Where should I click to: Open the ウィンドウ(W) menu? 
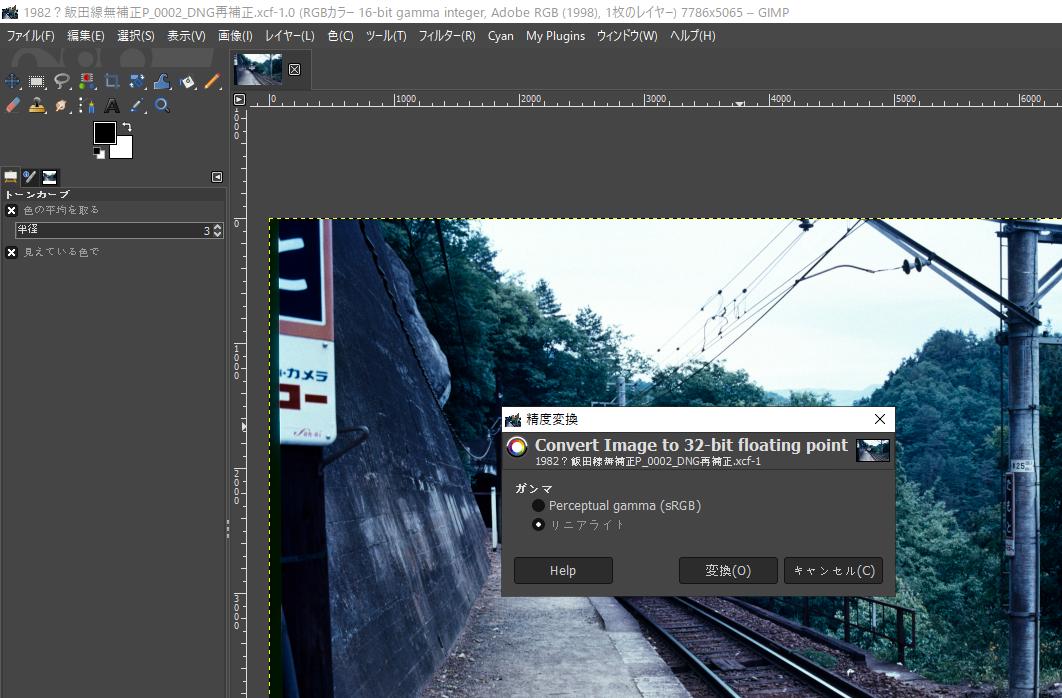coord(627,36)
